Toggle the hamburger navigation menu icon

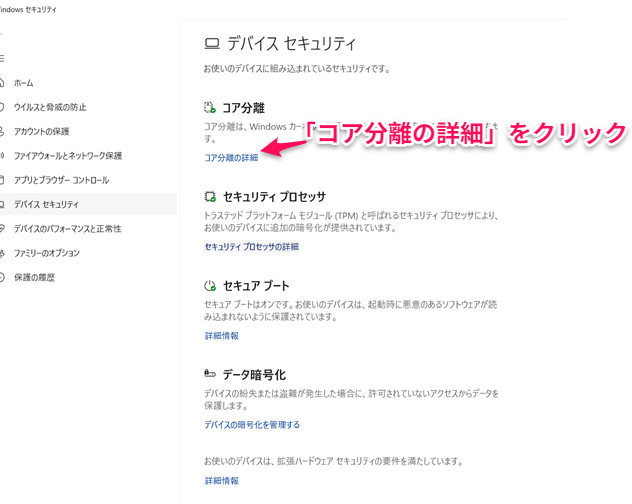click(3, 59)
